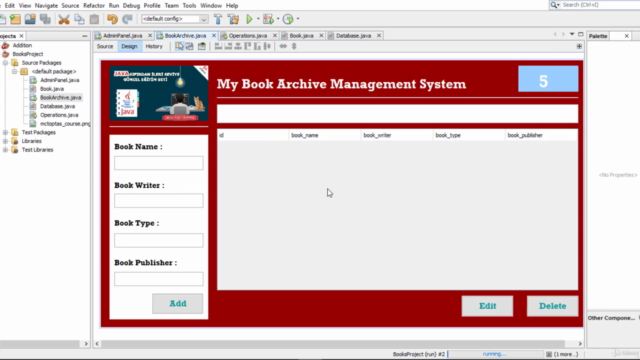Click the search magnifier icon
The height and width of the screenshot is (360, 640).
point(554,5)
